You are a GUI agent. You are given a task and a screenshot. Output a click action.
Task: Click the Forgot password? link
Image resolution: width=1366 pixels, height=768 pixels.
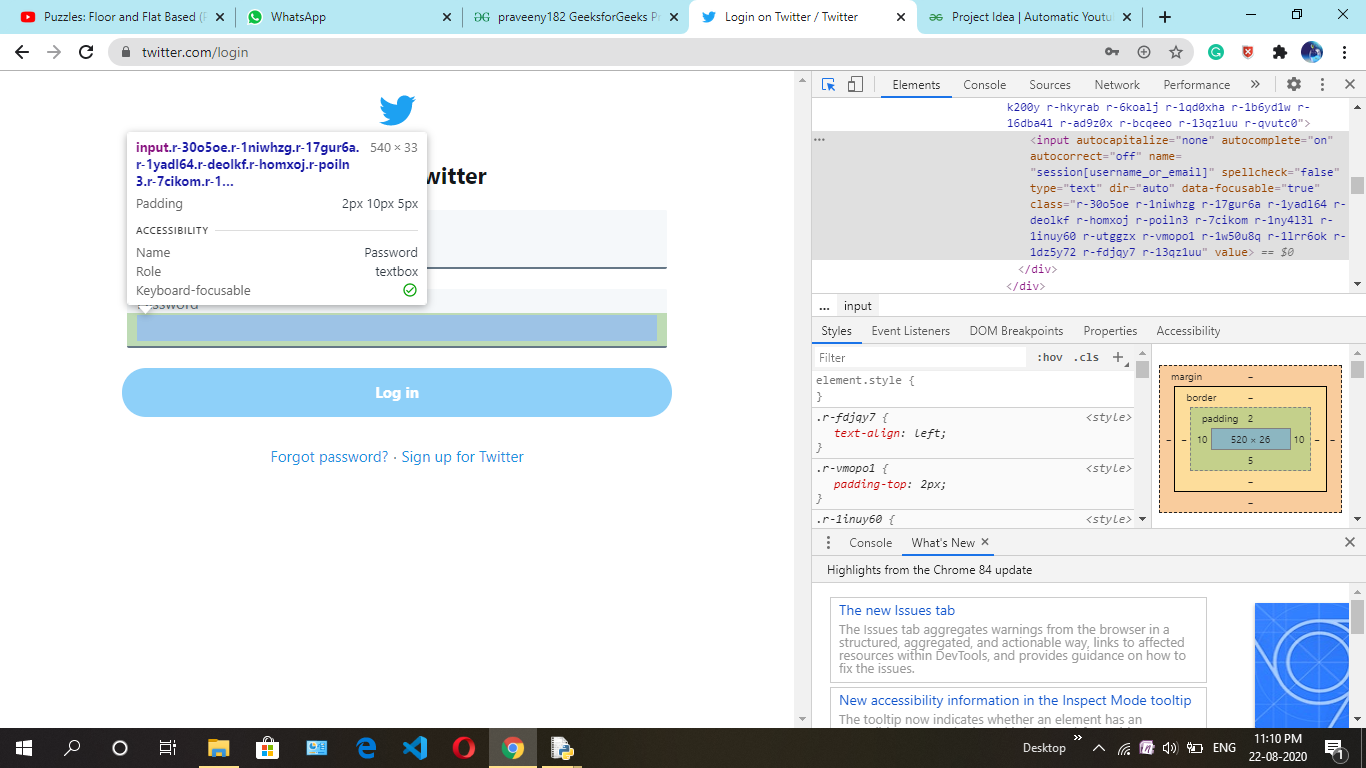tap(329, 457)
